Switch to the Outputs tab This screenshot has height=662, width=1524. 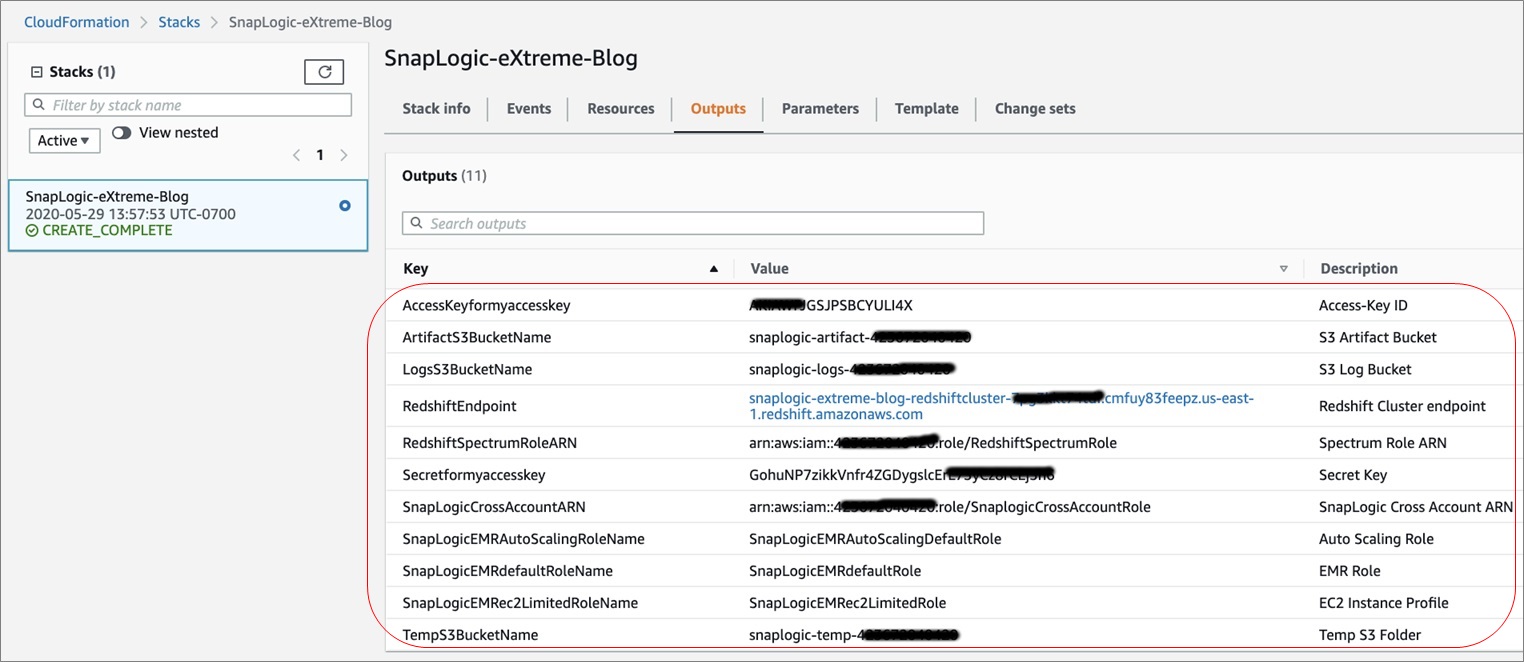click(x=718, y=109)
